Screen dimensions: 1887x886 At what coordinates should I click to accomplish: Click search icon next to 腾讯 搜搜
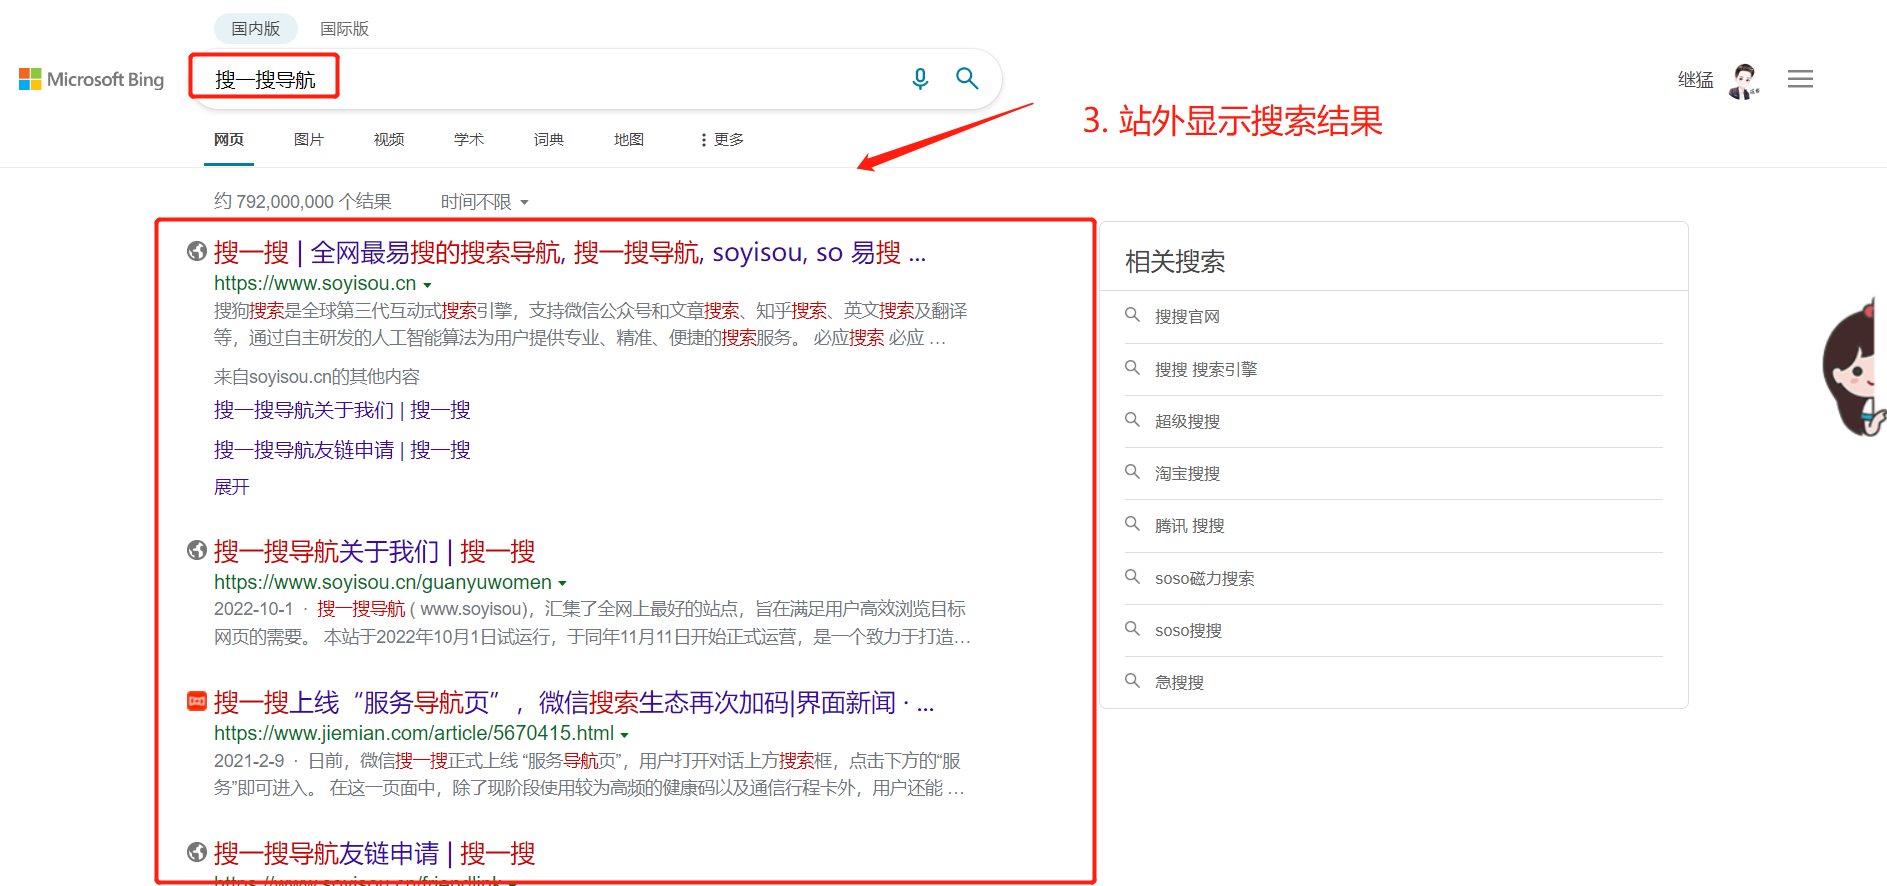1132,524
